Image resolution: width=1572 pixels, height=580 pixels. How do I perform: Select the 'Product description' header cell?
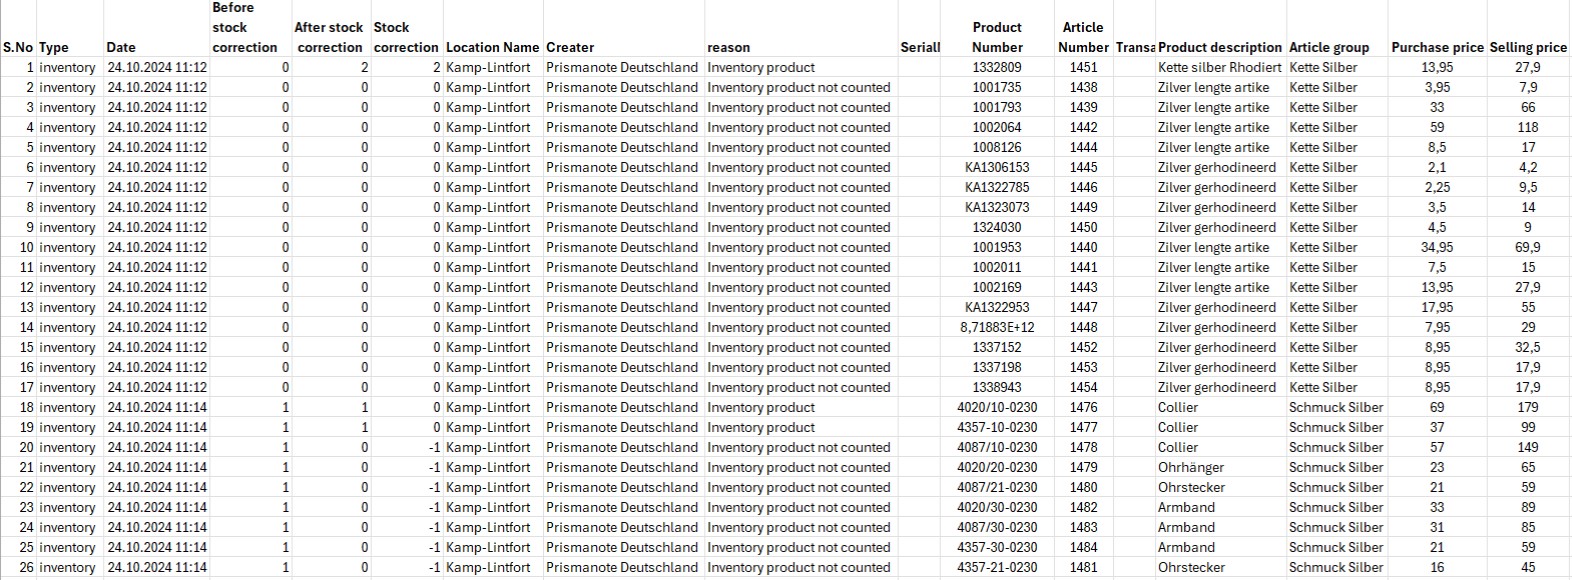pyautogui.click(x=1220, y=47)
